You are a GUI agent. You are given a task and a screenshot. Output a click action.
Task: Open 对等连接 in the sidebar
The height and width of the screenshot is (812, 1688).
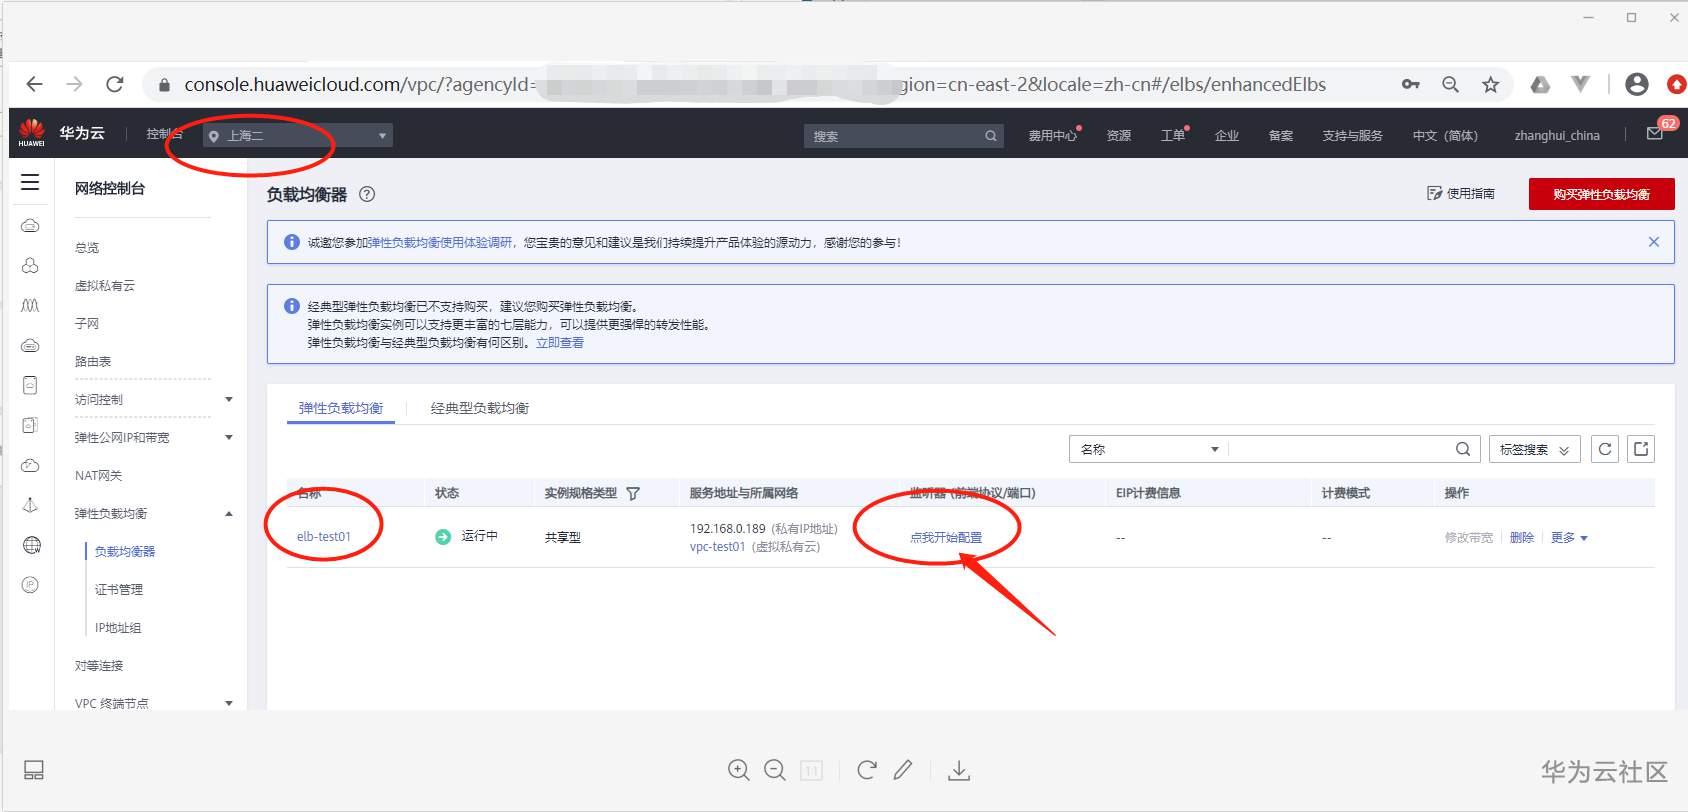tap(99, 666)
